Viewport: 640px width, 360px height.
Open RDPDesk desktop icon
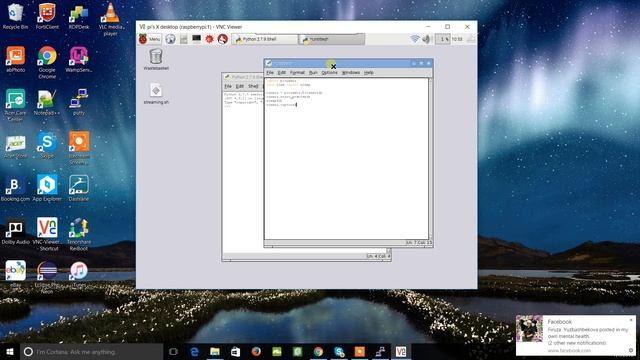point(79,16)
